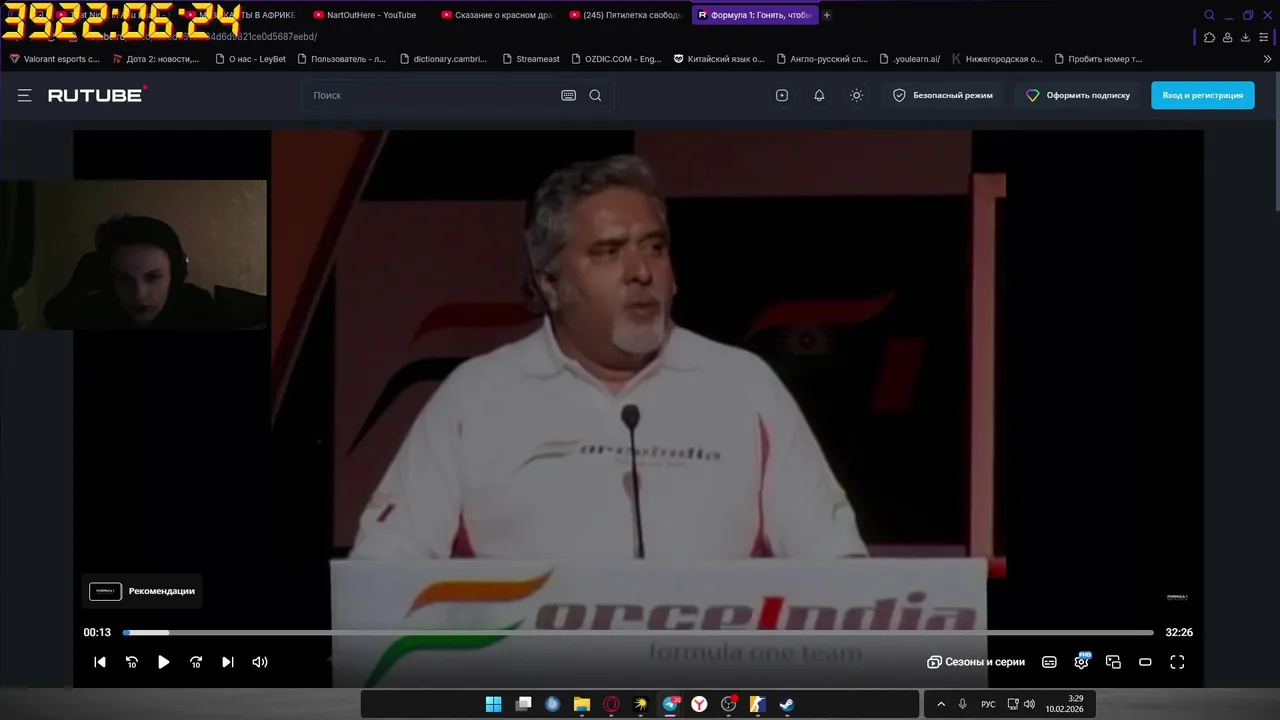Open О нас - LeyBet bookmark
Screen dimensions: 1280x720
coord(250,59)
